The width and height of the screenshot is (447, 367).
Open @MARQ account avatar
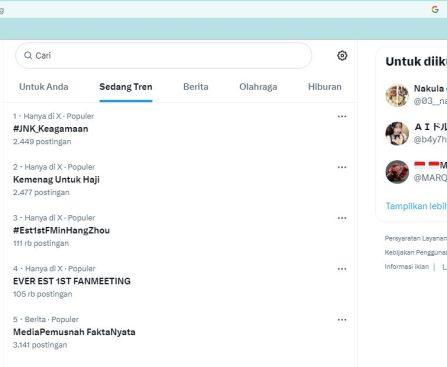coord(397,172)
